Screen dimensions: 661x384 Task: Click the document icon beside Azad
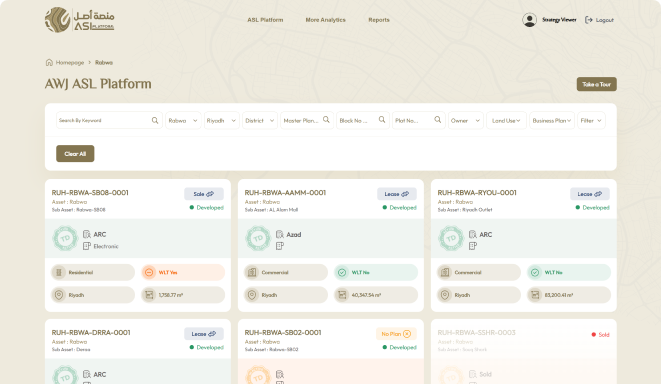[280, 234]
